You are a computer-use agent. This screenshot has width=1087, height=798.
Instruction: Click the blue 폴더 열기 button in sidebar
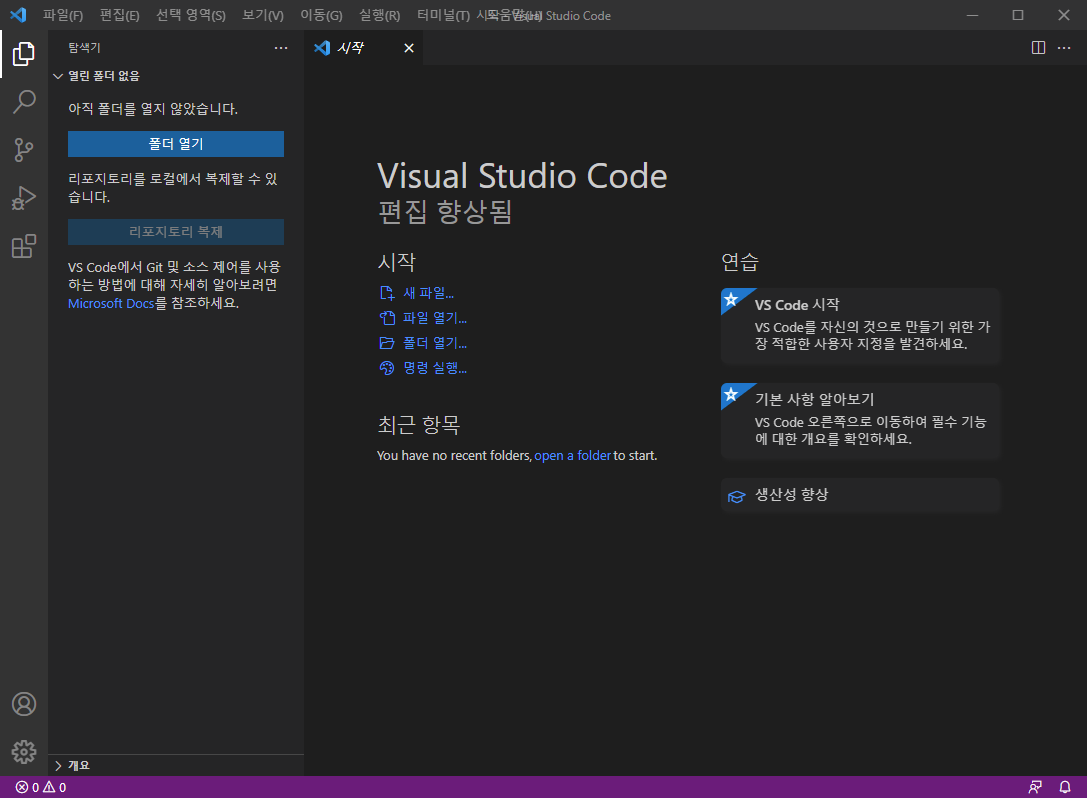[176, 144]
